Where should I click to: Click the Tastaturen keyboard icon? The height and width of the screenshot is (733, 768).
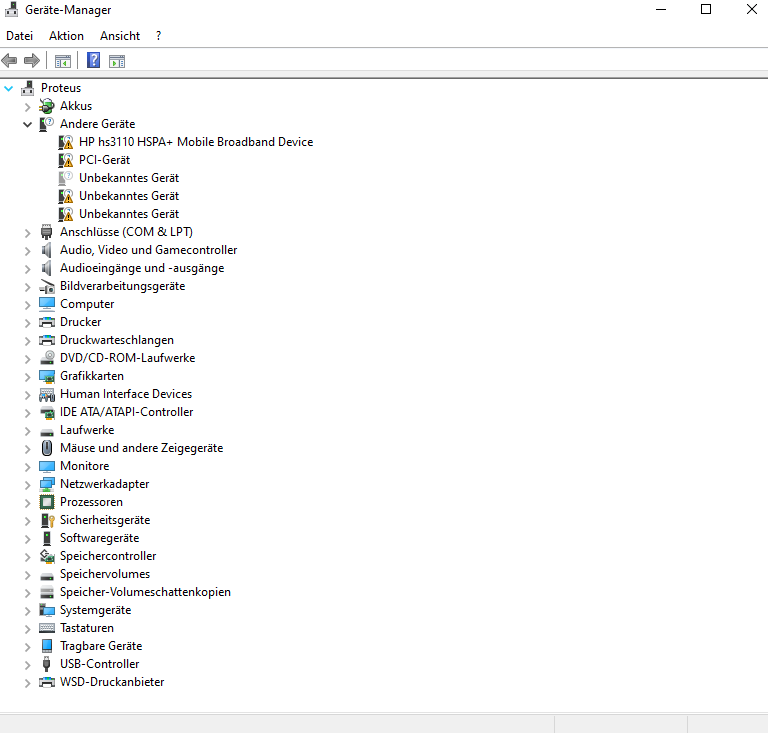tap(47, 628)
